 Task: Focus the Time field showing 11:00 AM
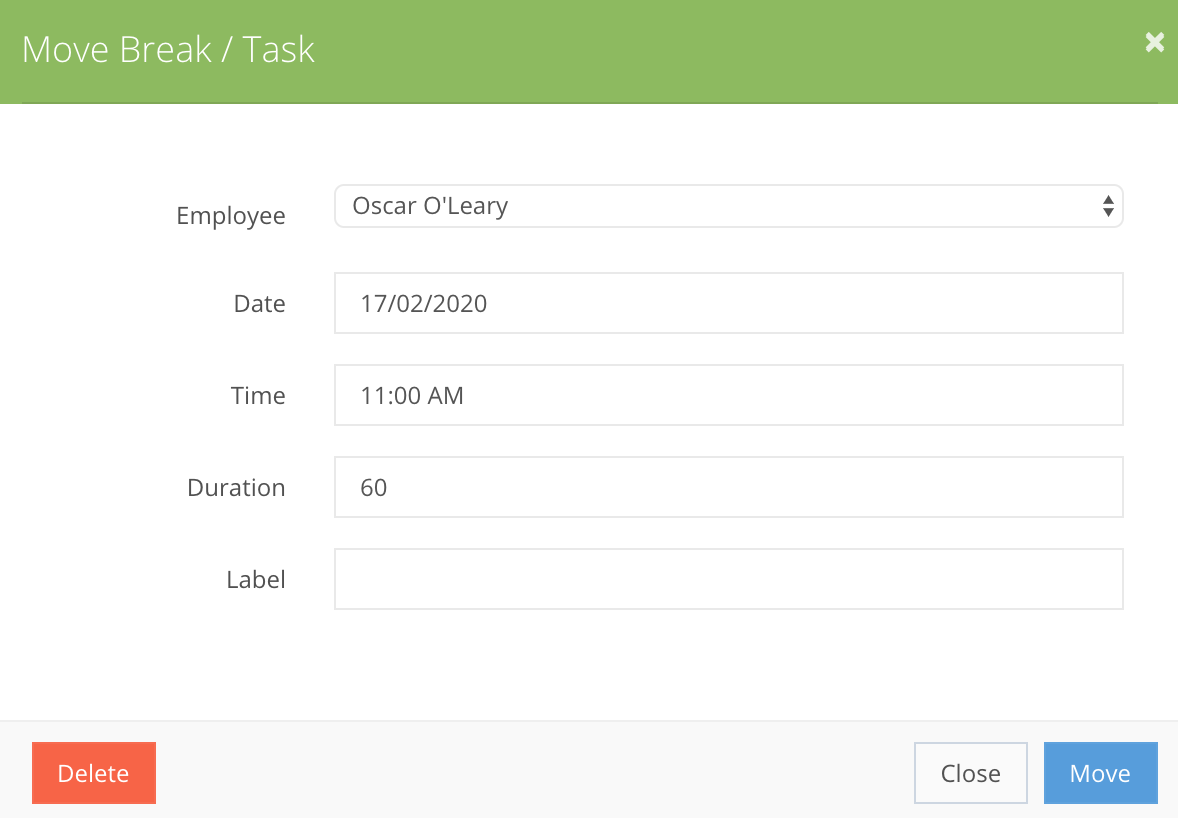(x=728, y=395)
